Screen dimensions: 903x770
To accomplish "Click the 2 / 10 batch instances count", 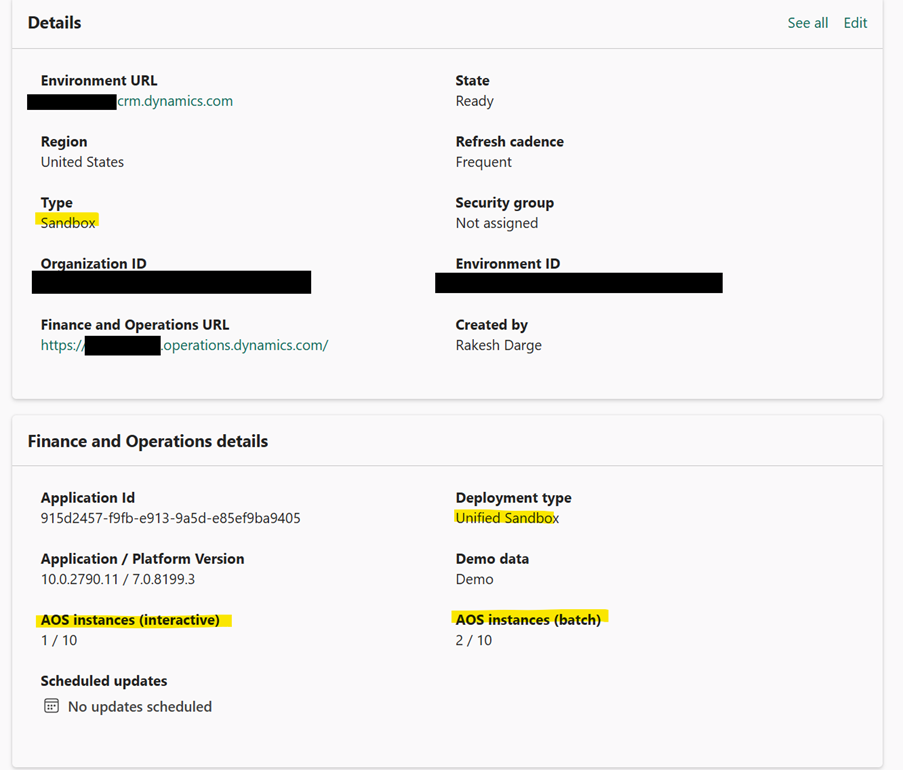I will pyautogui.click(x=473, y=640).
